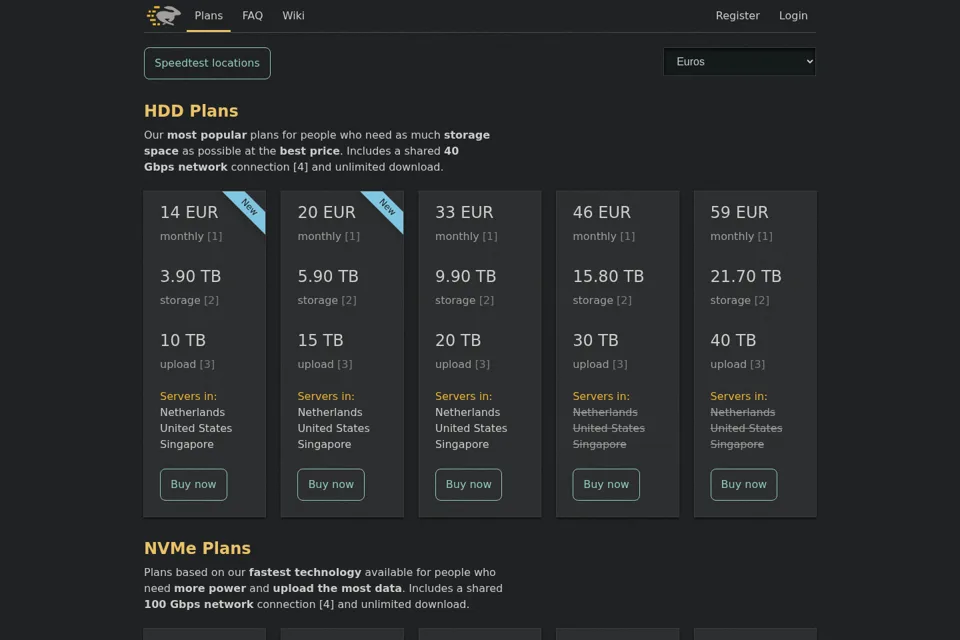Click struck-through Netherlands in 46 EUR card

(605, 412)
